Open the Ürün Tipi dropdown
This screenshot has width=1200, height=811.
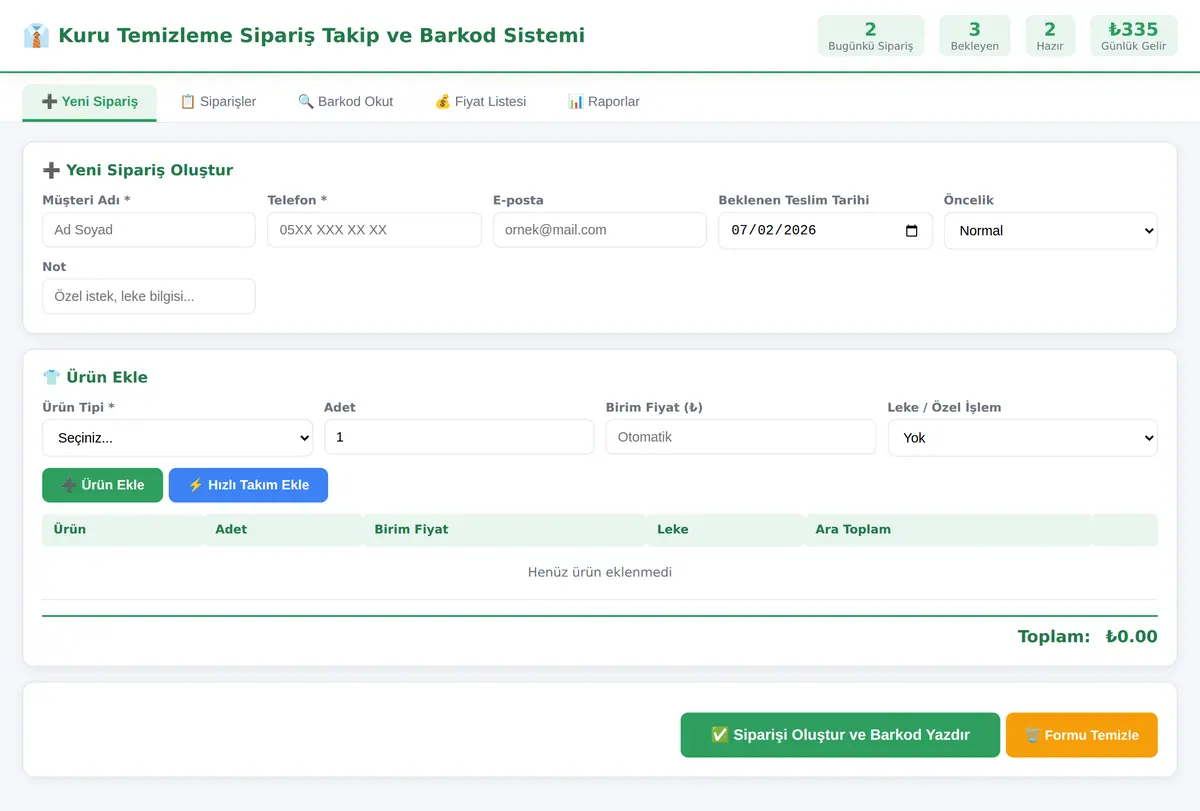177,437
